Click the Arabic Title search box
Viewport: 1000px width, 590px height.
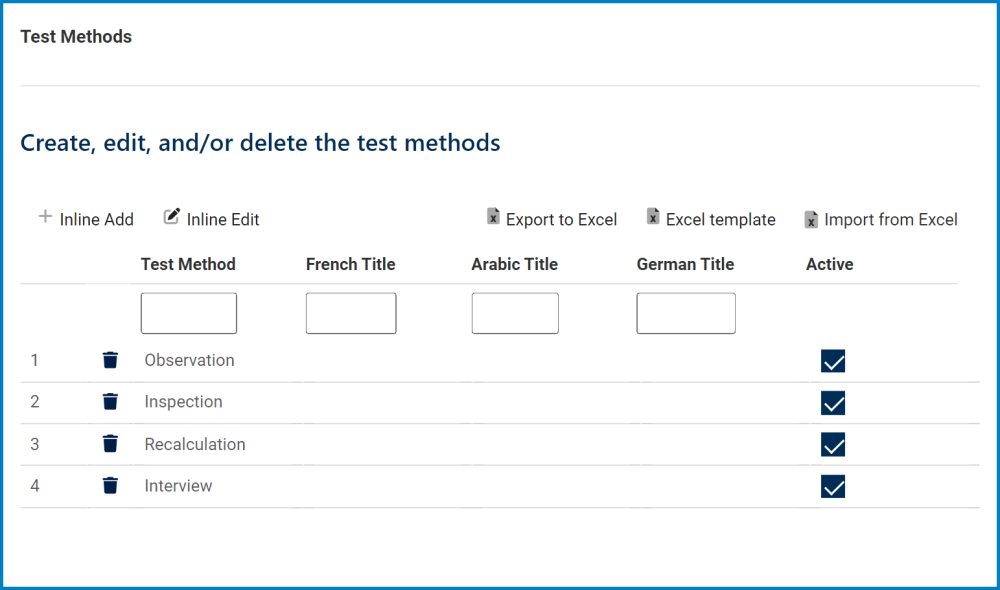(514, 313)
